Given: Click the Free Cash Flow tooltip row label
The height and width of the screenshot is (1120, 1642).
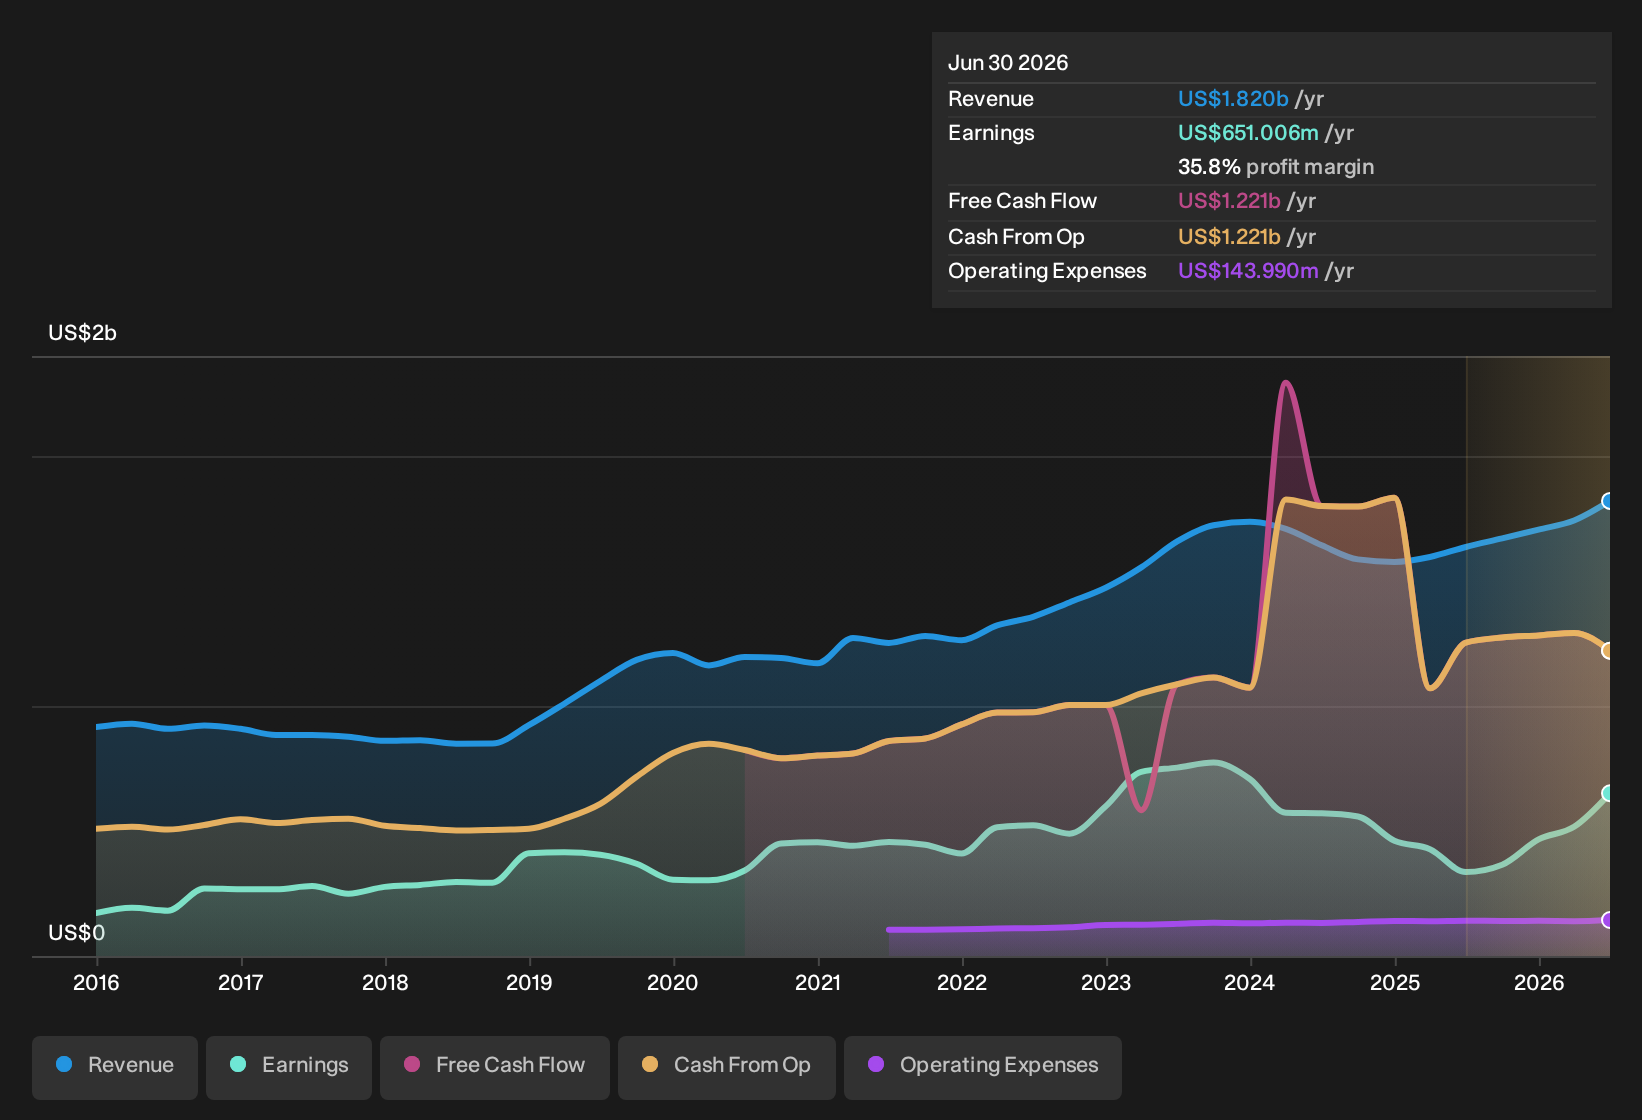Looking at the screenshot, I should [1022, 201].
